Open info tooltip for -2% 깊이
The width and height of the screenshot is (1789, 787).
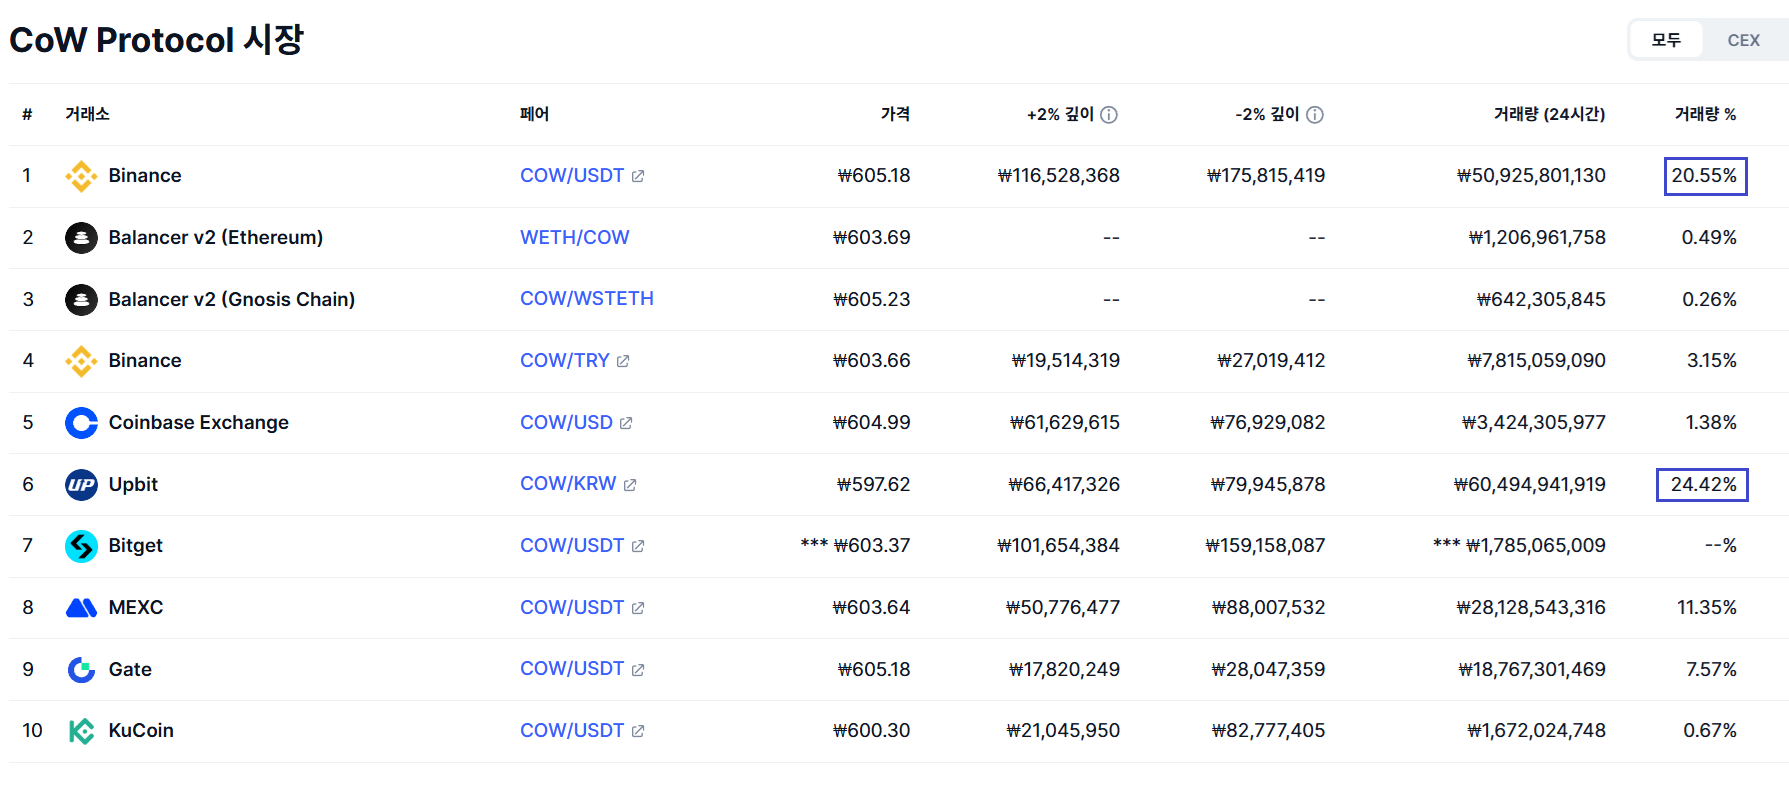click(1315, 115)
